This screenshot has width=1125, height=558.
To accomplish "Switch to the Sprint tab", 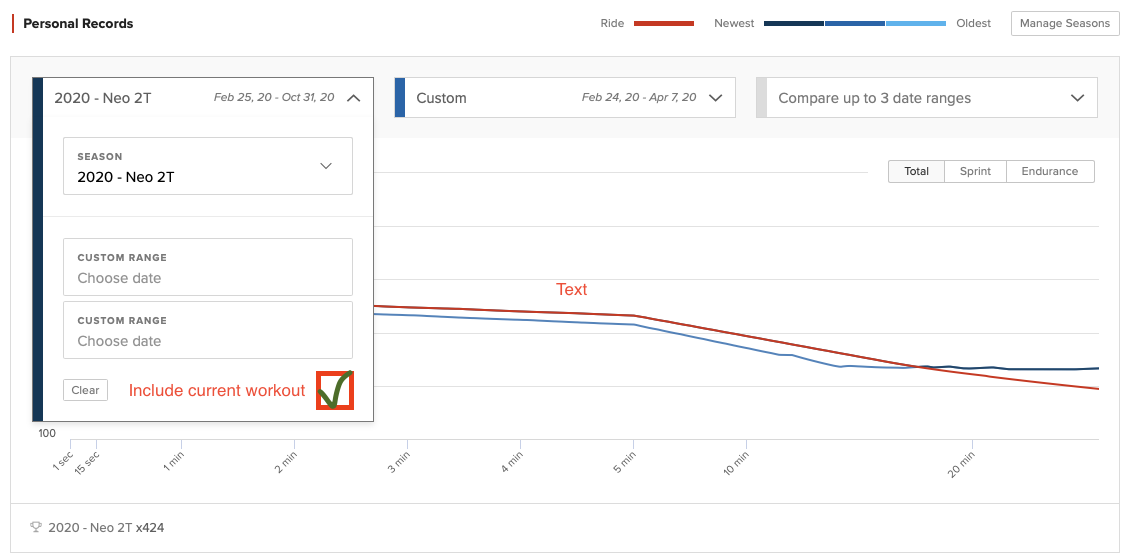I will [x=975, y=172].
